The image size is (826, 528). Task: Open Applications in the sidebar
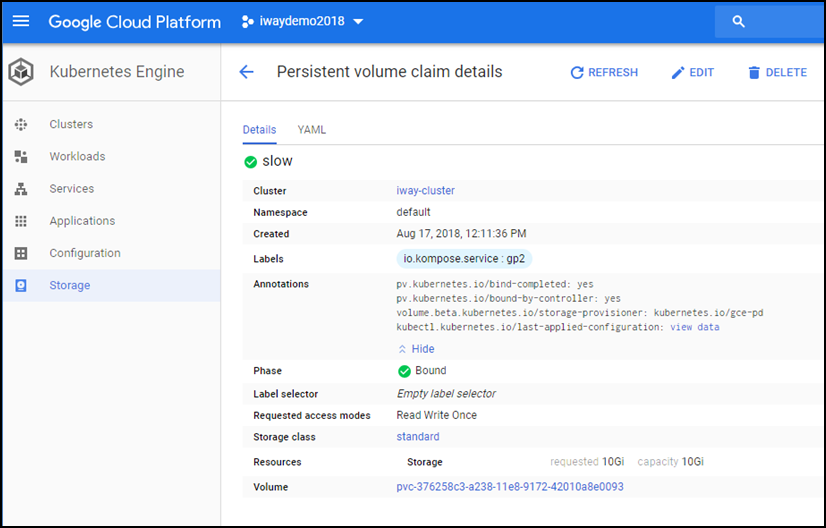coord(82,221)
